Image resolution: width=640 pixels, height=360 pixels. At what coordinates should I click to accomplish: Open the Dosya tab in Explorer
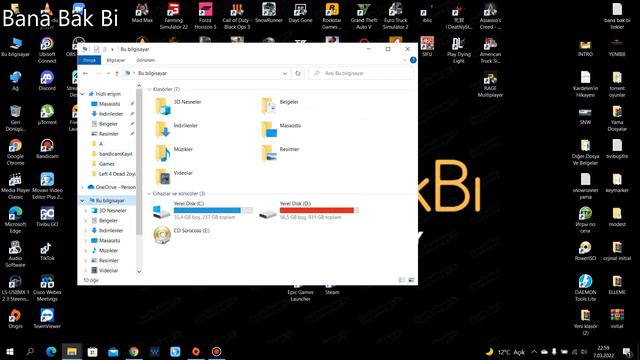click(89, 60)
